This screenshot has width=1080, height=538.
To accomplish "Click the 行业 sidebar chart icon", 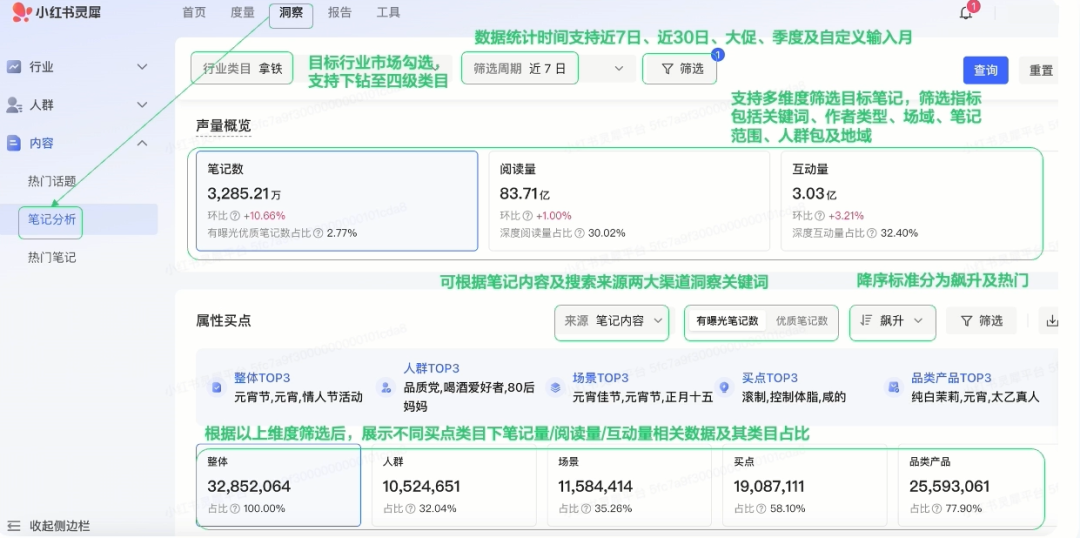I will pos(14,67).
